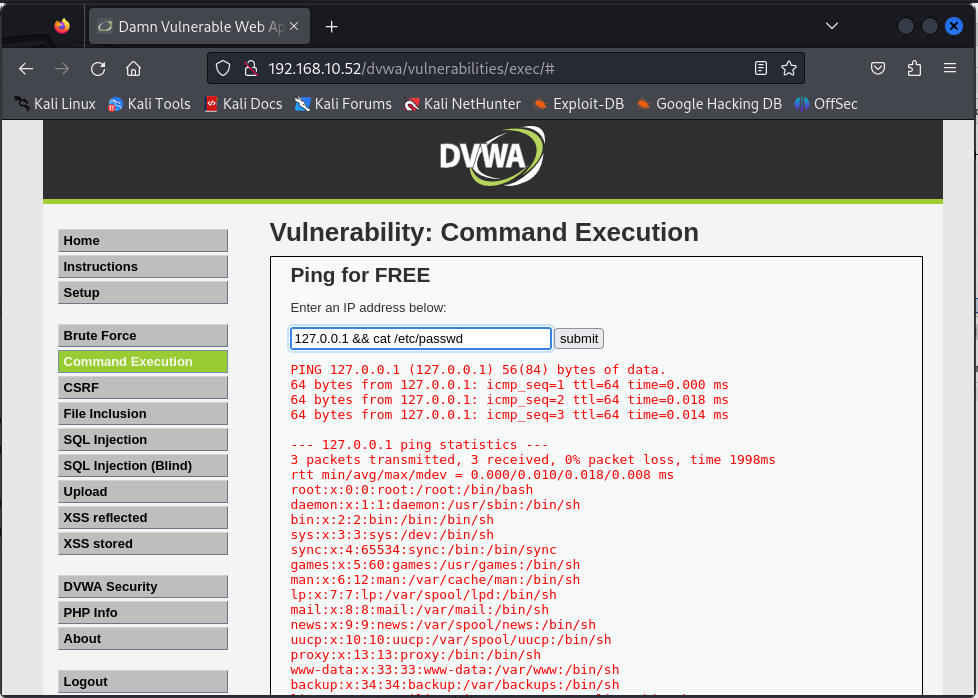Click the tracking protection shield icon
The image size is (978, 698).
coord(223,69)
